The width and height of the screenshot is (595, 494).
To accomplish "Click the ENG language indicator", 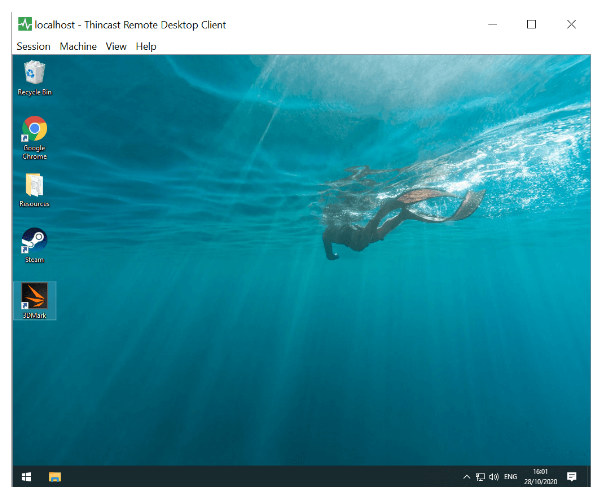I will (510, 477).
